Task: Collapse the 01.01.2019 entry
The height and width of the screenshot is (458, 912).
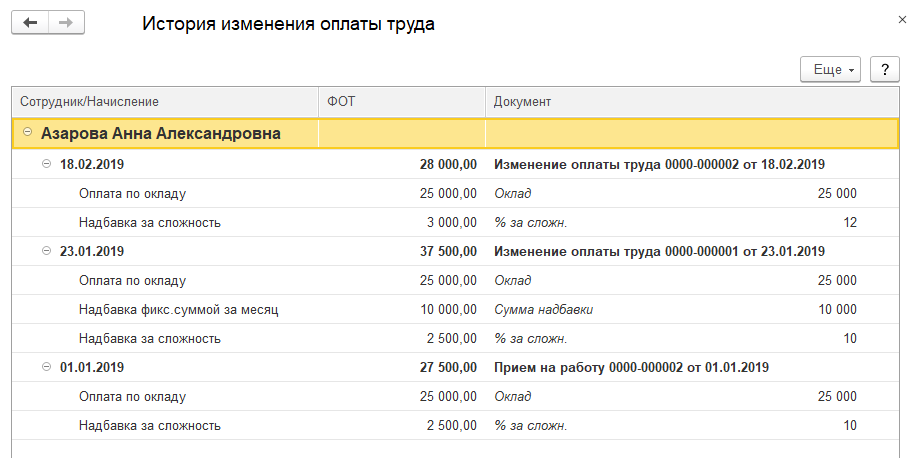Action: point(46,367)
